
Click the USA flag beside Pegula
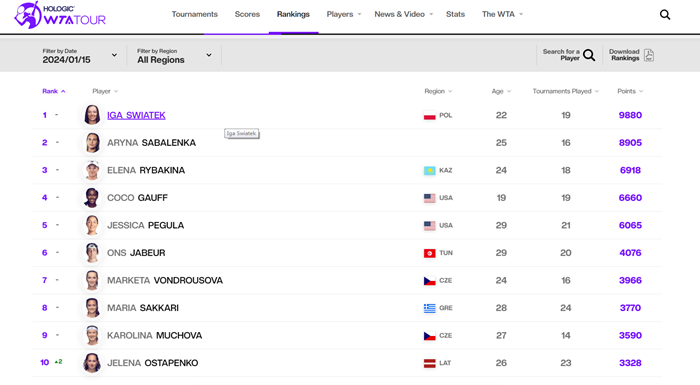tap(429, 226)
